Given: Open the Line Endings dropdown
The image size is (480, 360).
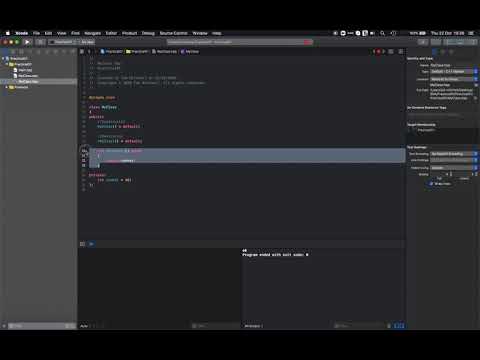Looking at the screenshot, I should point(454,160).
